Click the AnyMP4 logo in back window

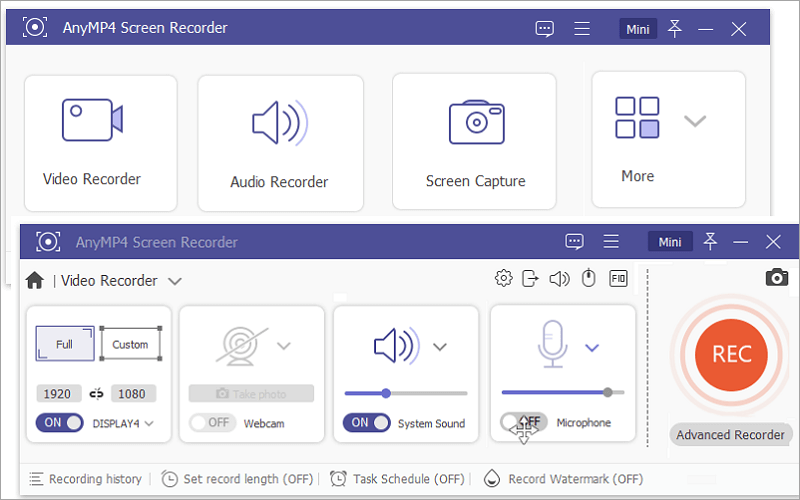[x=35, y=27]
